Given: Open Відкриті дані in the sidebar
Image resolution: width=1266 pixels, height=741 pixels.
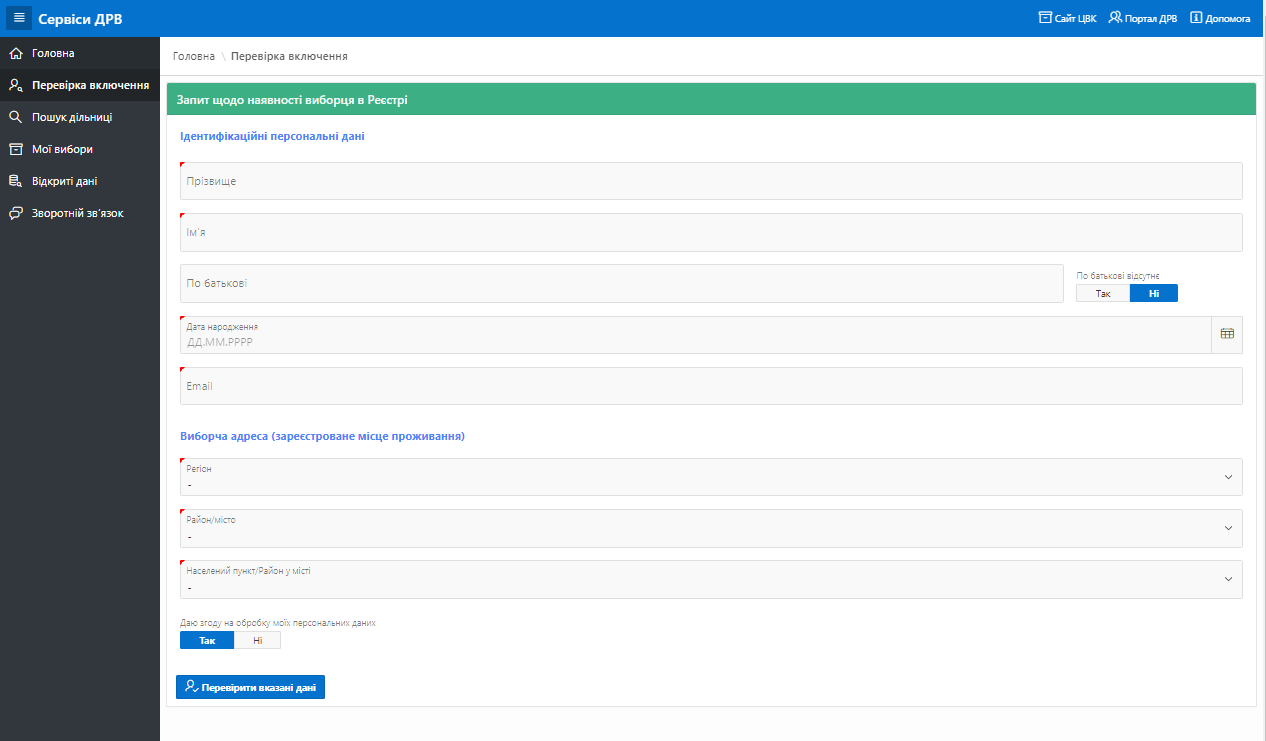Looking at the screenshot, I should coord(80,181).
